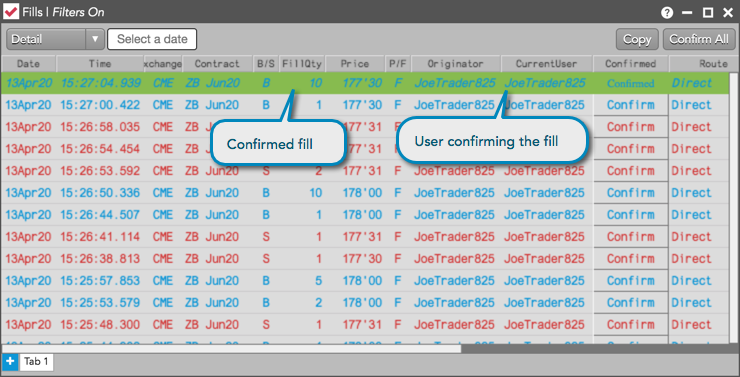Screen dimensions: 740x377
Task: Sort by the Date column header
Action: (28, 64)
